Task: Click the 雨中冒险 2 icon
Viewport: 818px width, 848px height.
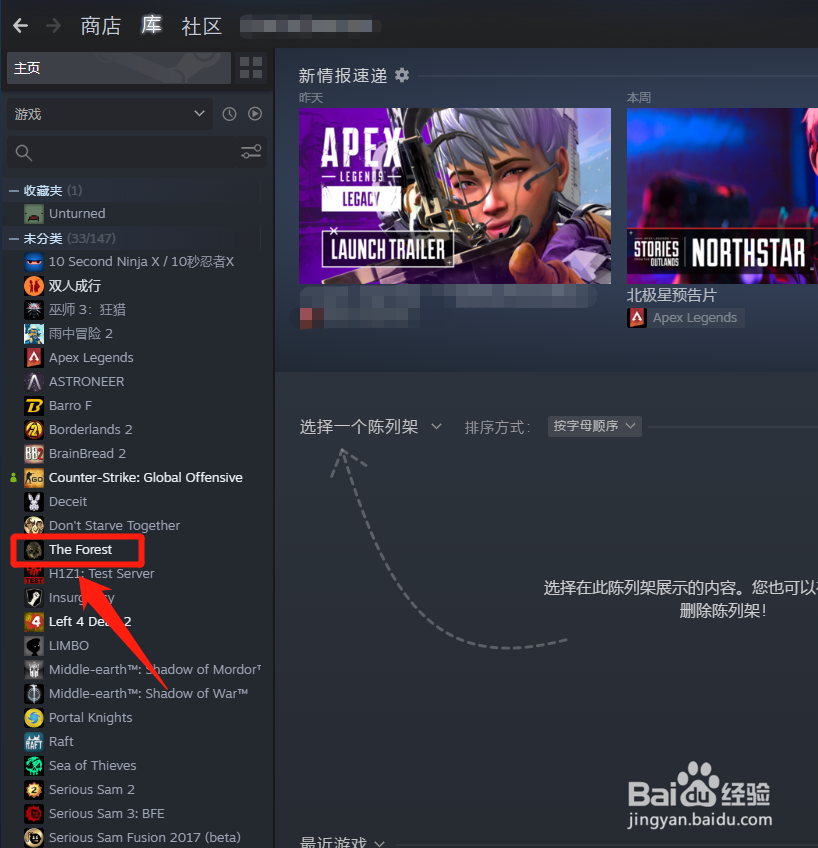Action: [34, 334]
